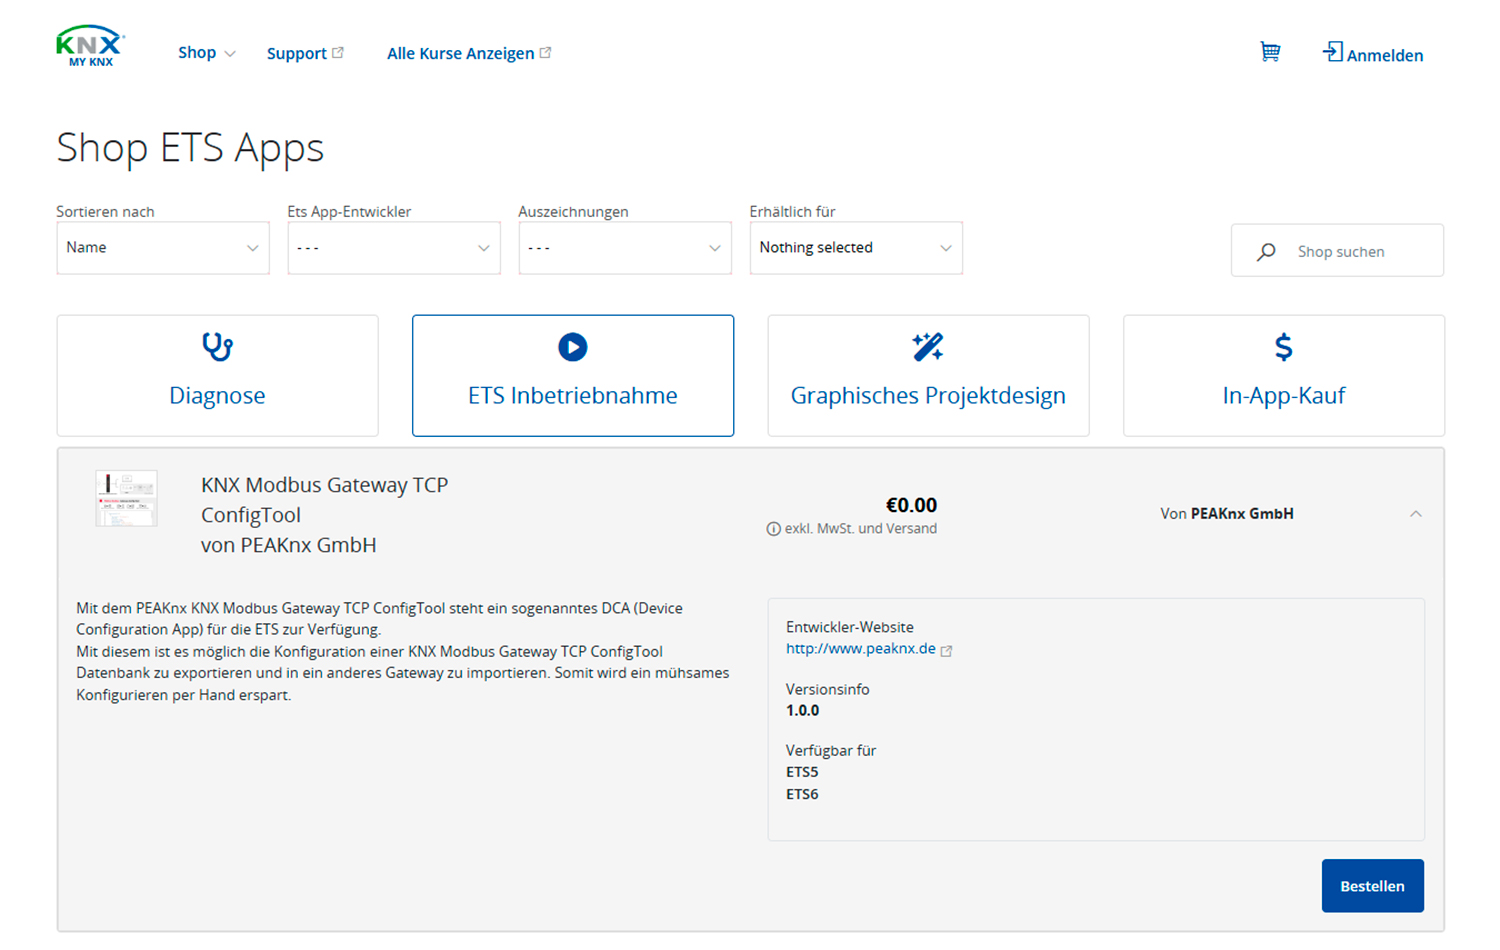Select the Diagnose category tab
Screen dimensions: 1500x950
(218, 376)
